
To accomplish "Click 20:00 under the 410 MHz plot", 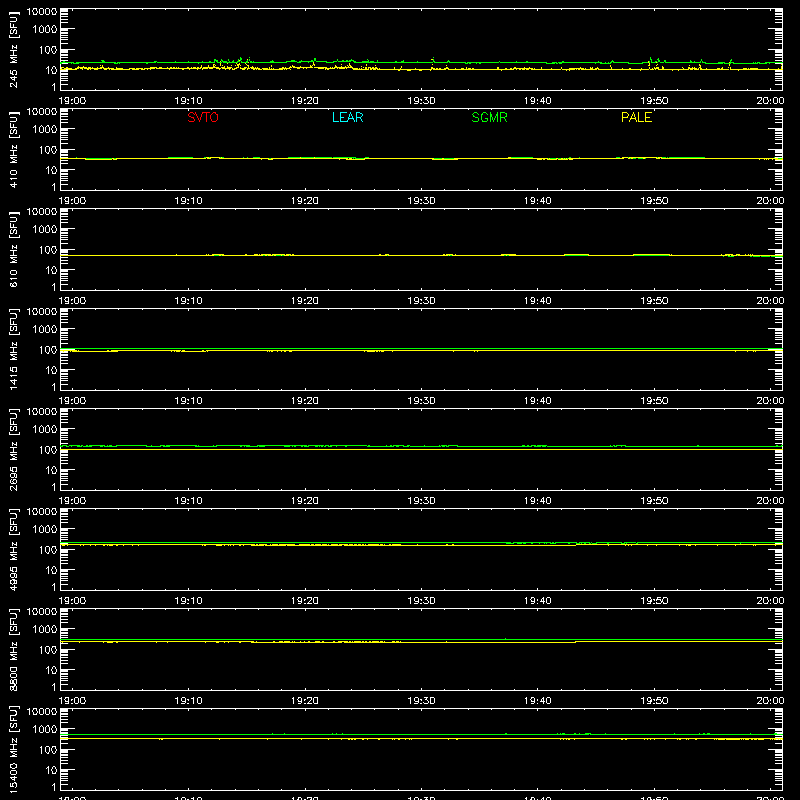I will click(770, 201).
